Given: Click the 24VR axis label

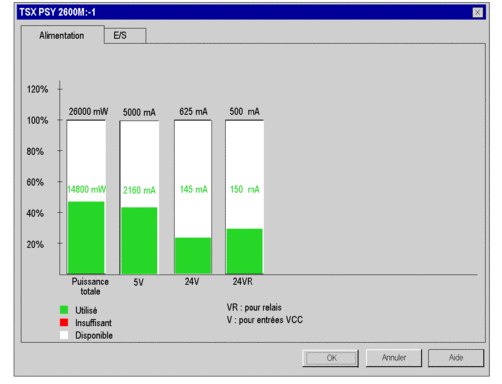Looking at the screenshot, I should (242, 282).
